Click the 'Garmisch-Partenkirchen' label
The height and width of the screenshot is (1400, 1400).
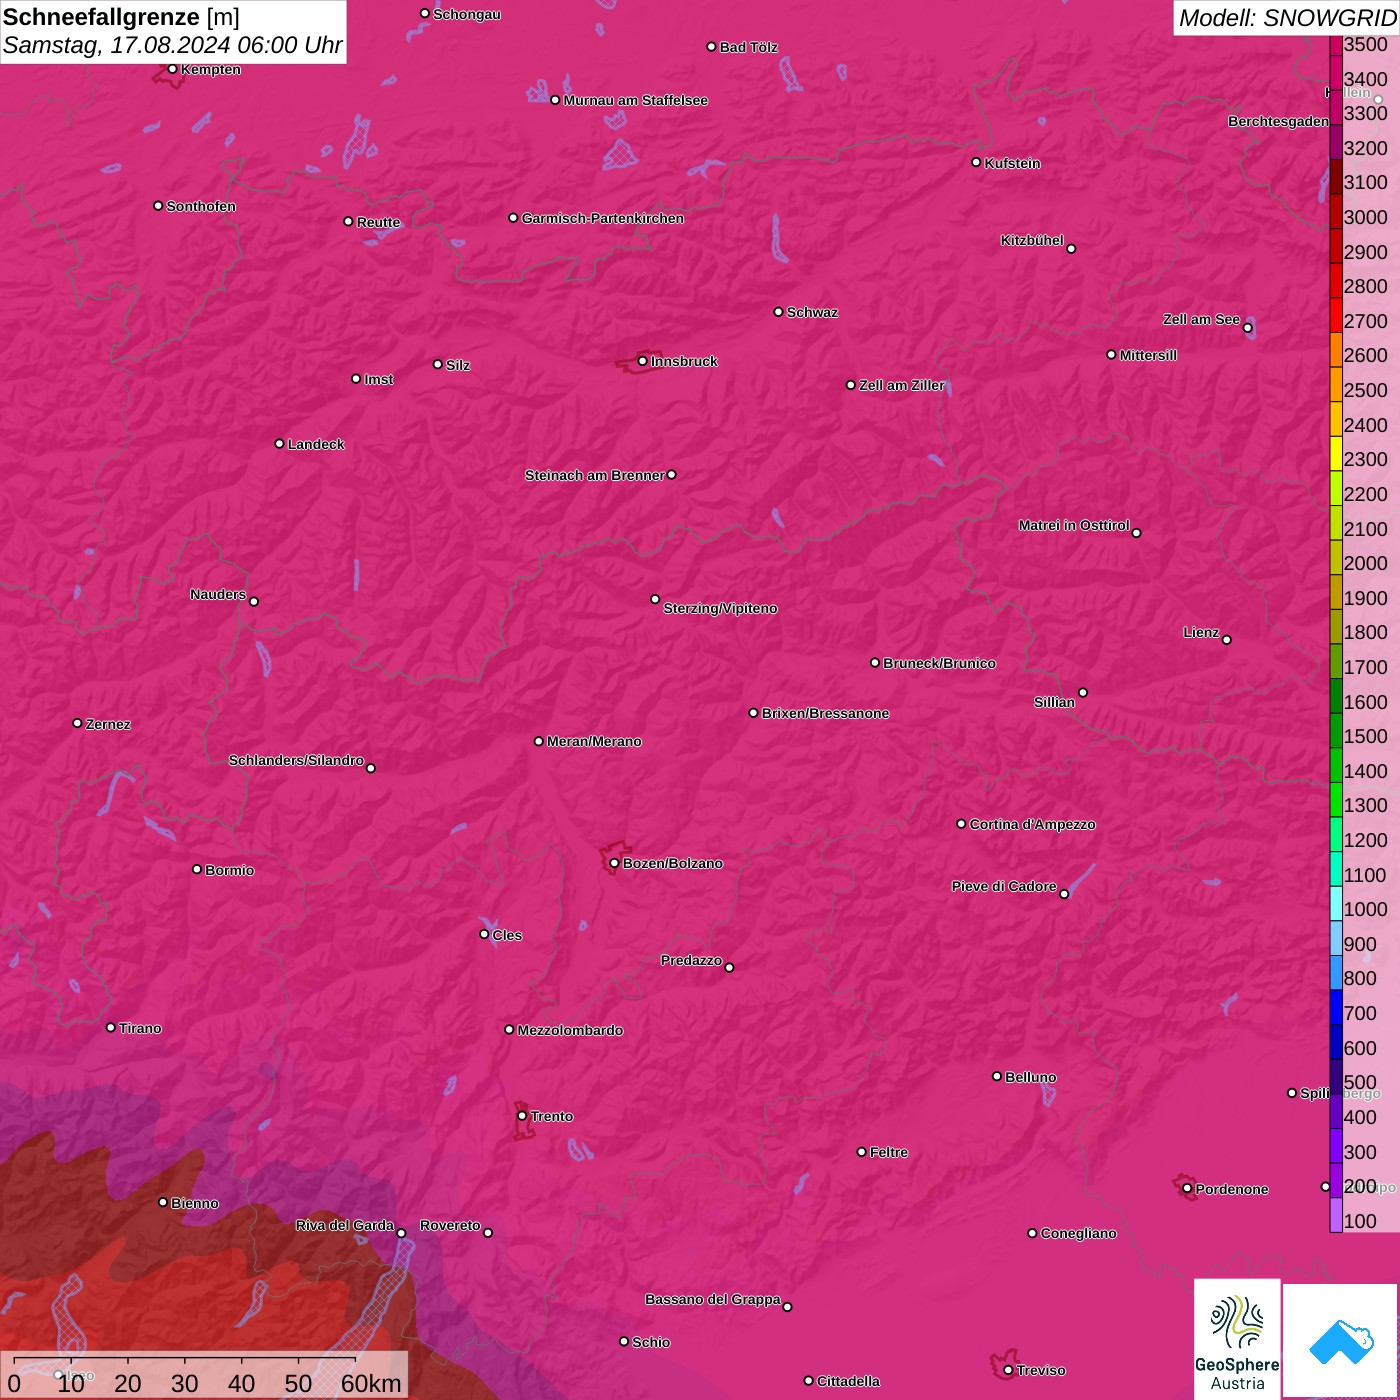tap(603, 218)
